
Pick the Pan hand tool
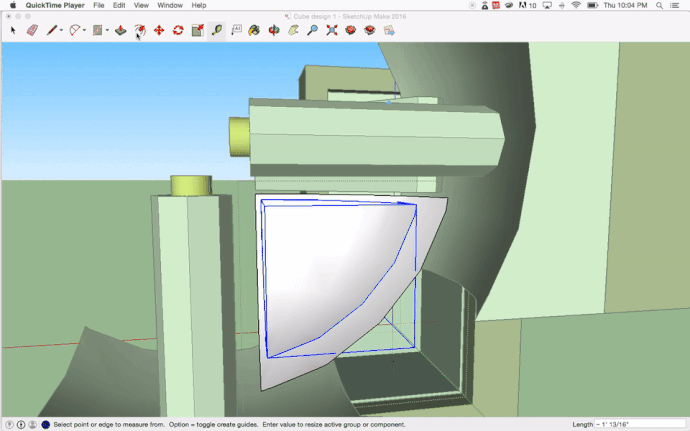click(x=293, y=30)
